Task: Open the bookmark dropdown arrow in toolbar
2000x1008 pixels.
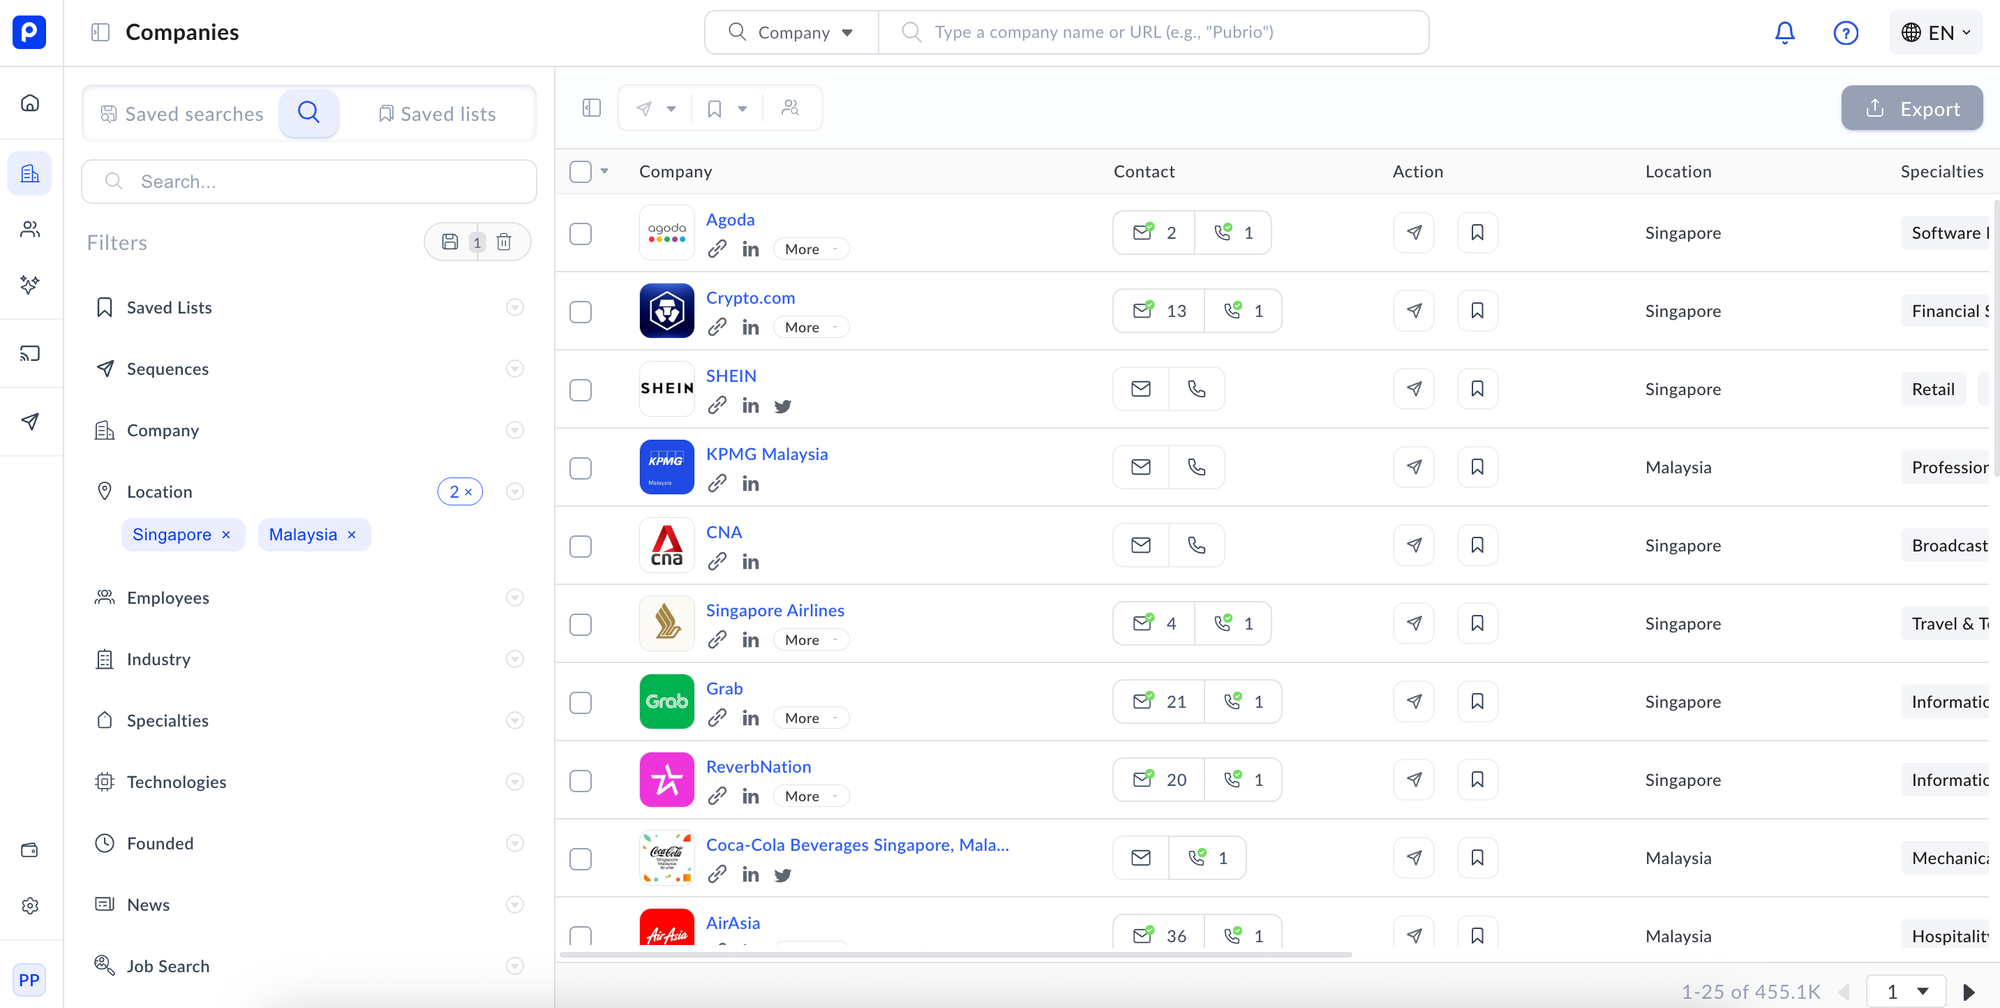Action: pos(743,109)
